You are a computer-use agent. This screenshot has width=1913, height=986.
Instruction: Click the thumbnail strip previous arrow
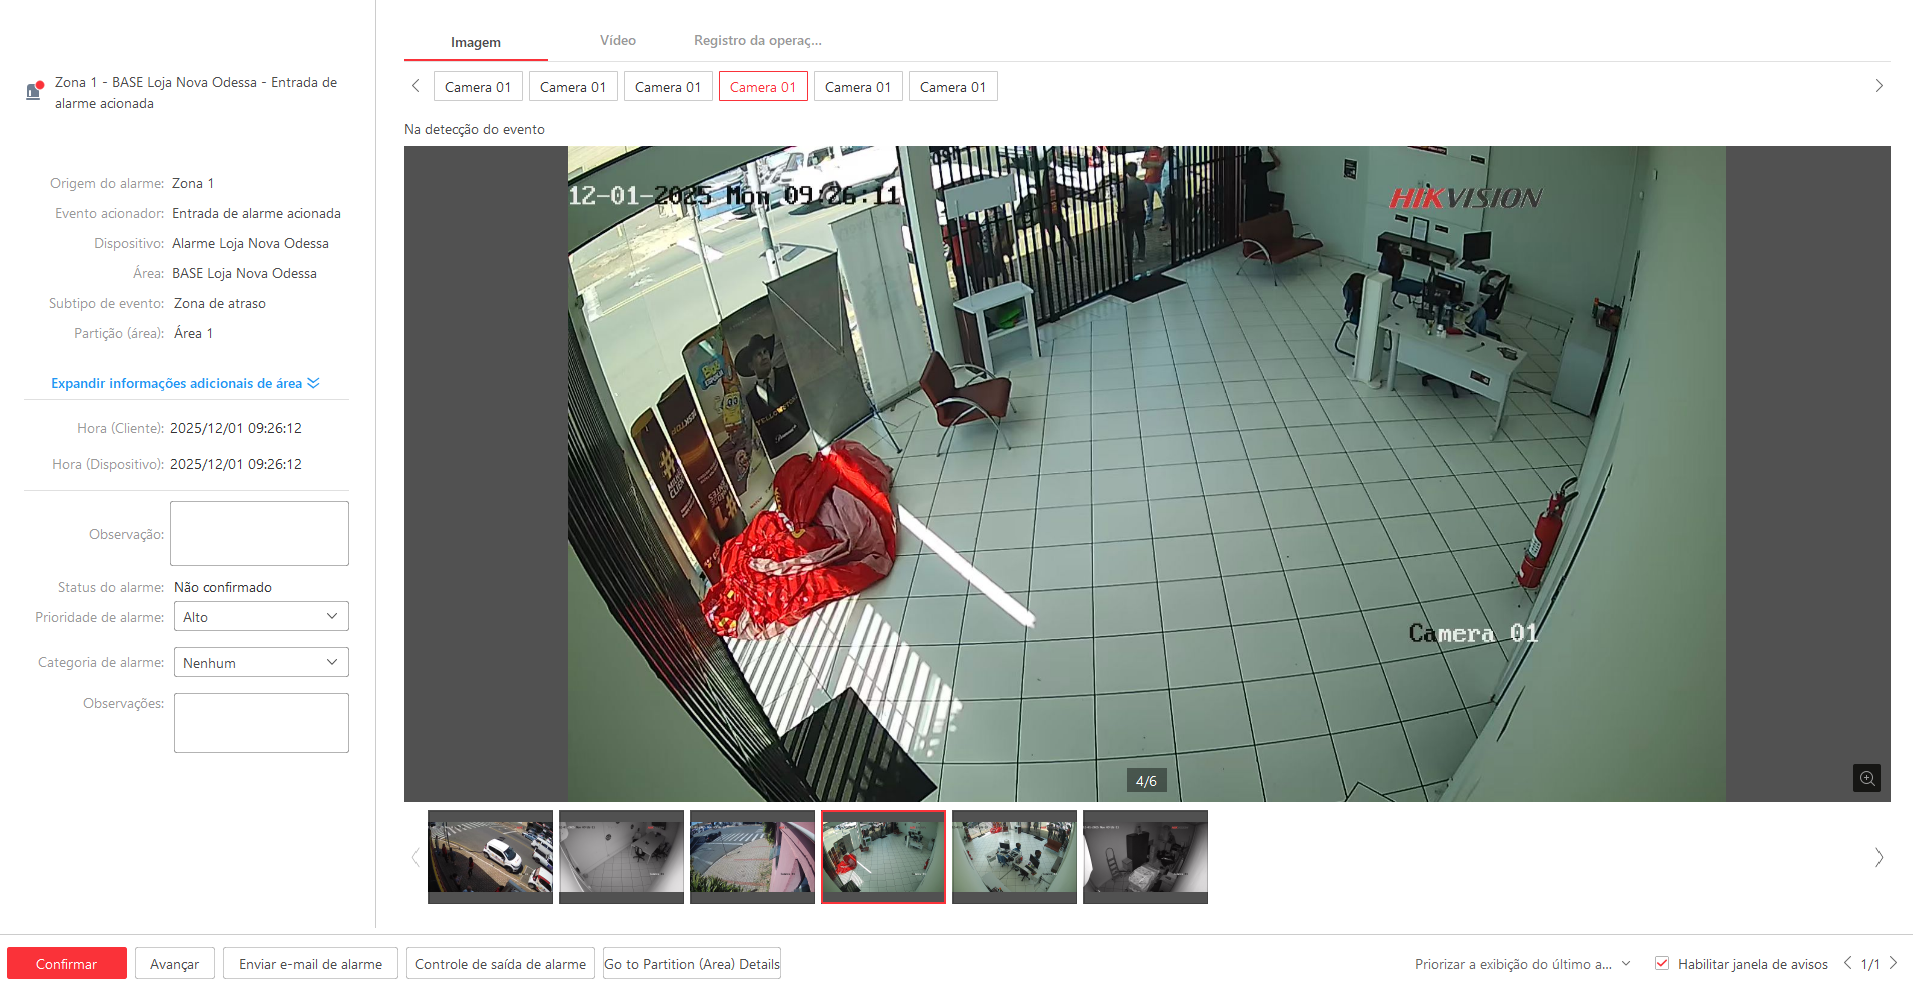click(x=416, y=857)
